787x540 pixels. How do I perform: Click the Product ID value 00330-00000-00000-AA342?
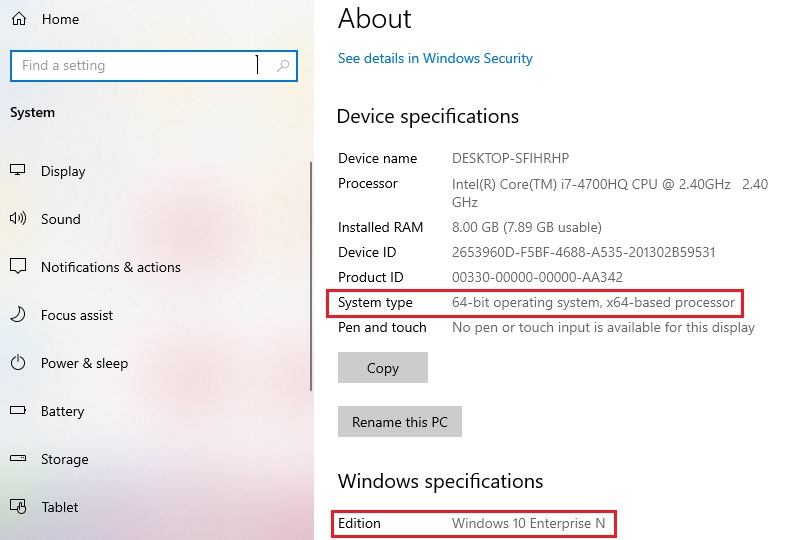coord(539,277)
